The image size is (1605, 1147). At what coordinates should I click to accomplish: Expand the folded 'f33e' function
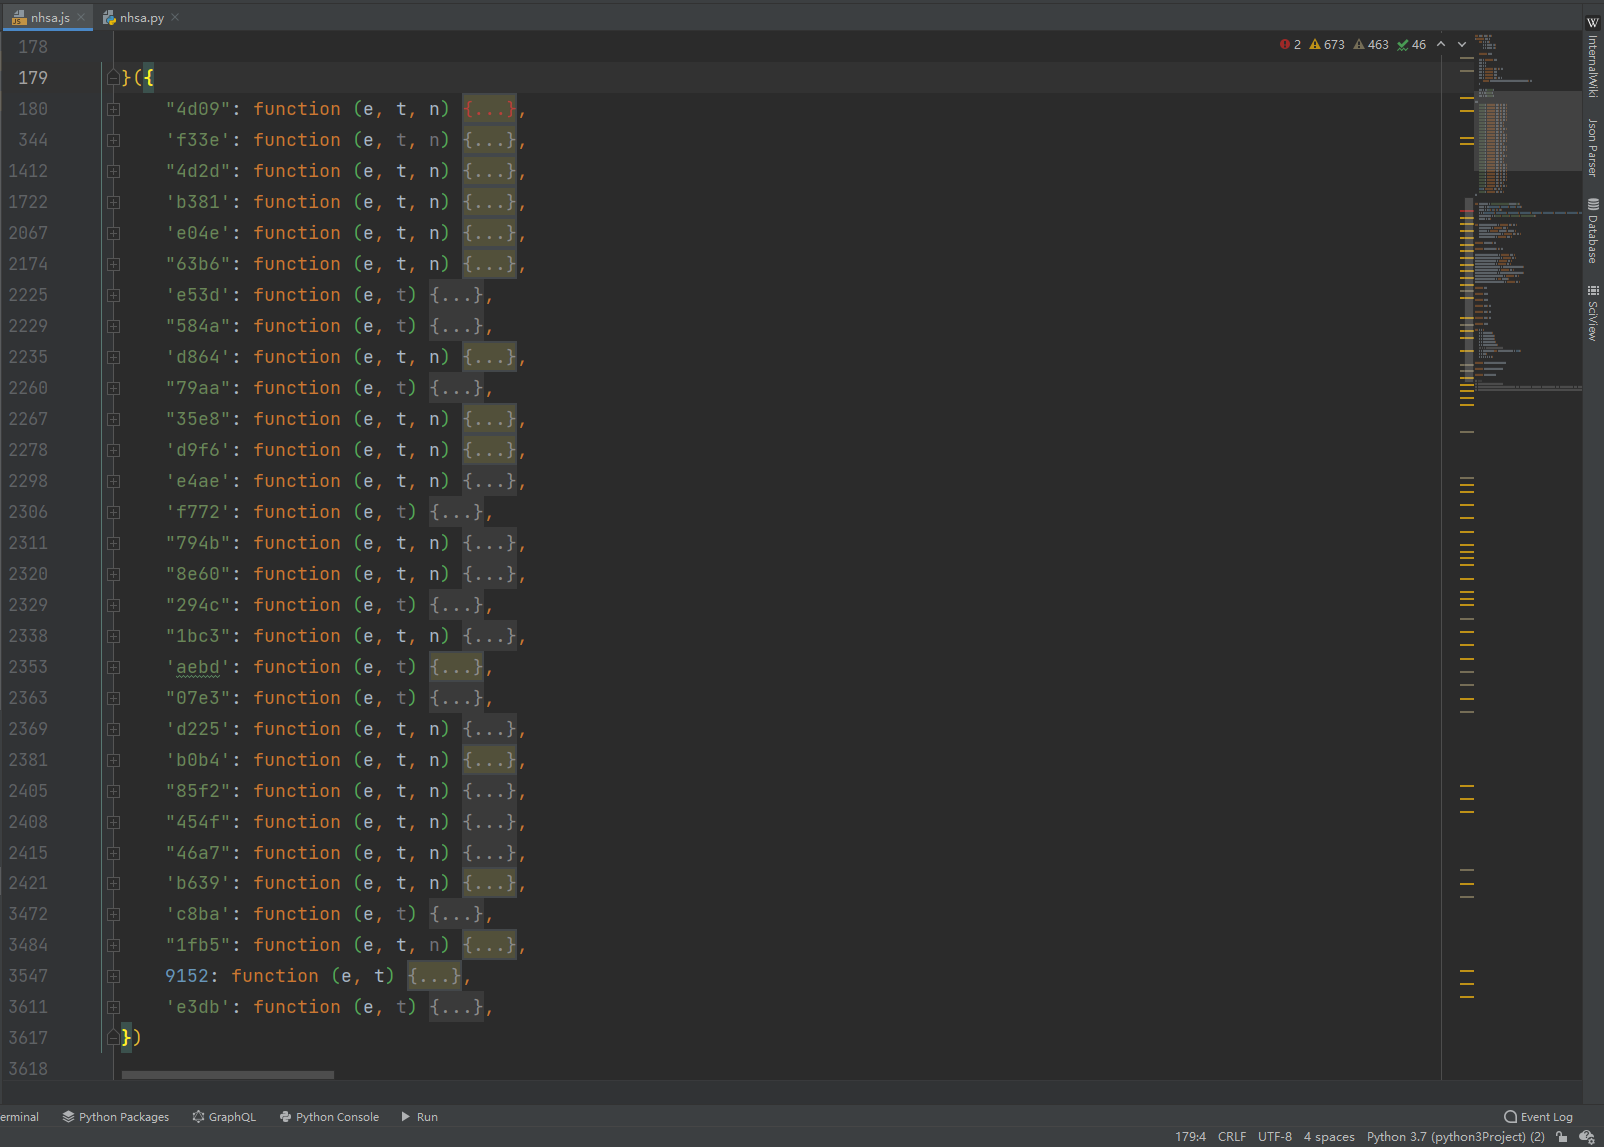click(113, 140)
